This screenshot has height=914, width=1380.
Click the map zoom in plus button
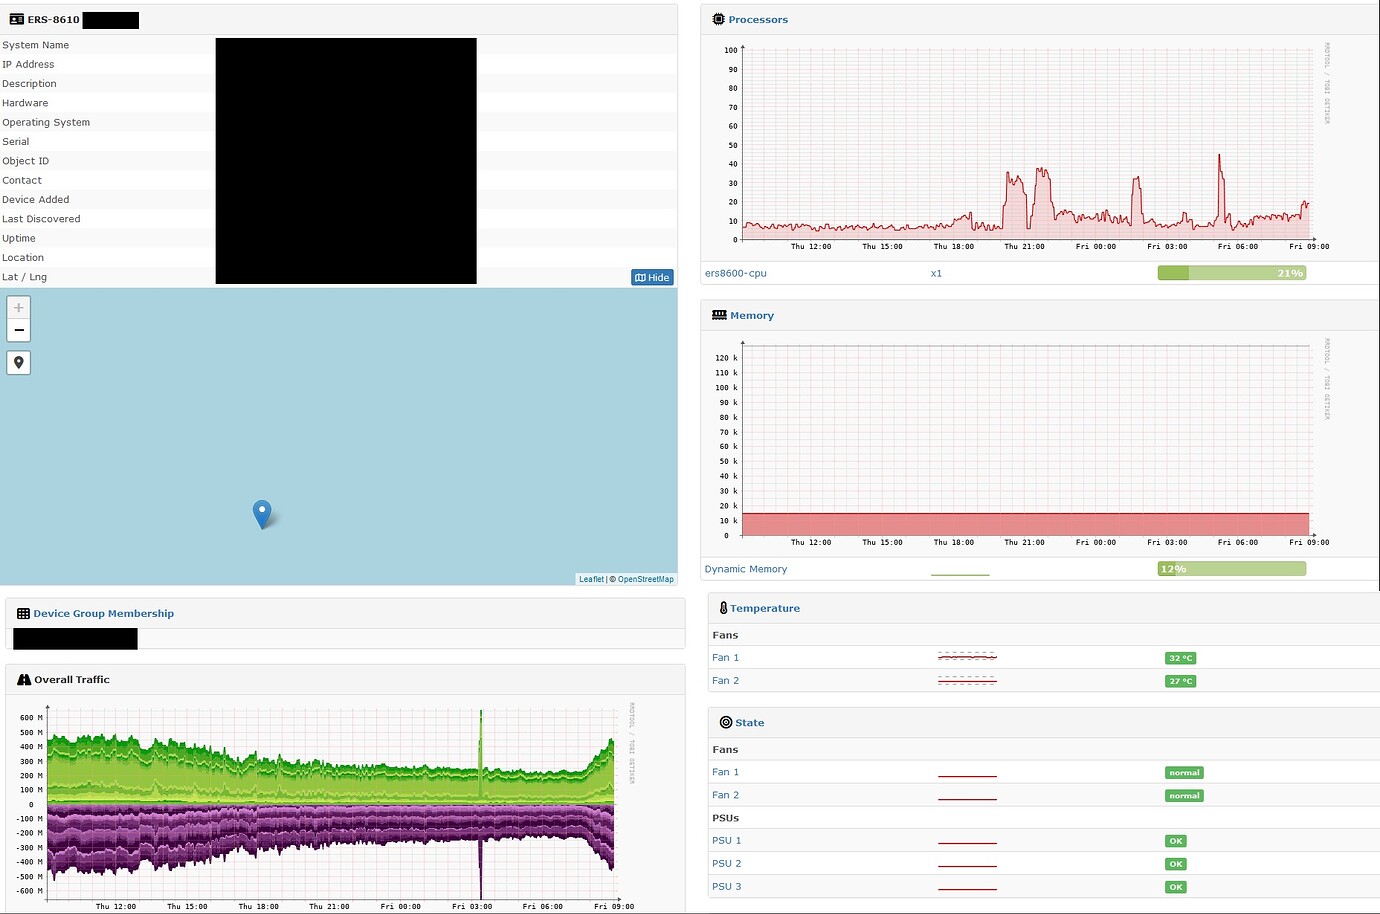pyautogui.click(x=18, y=307)
